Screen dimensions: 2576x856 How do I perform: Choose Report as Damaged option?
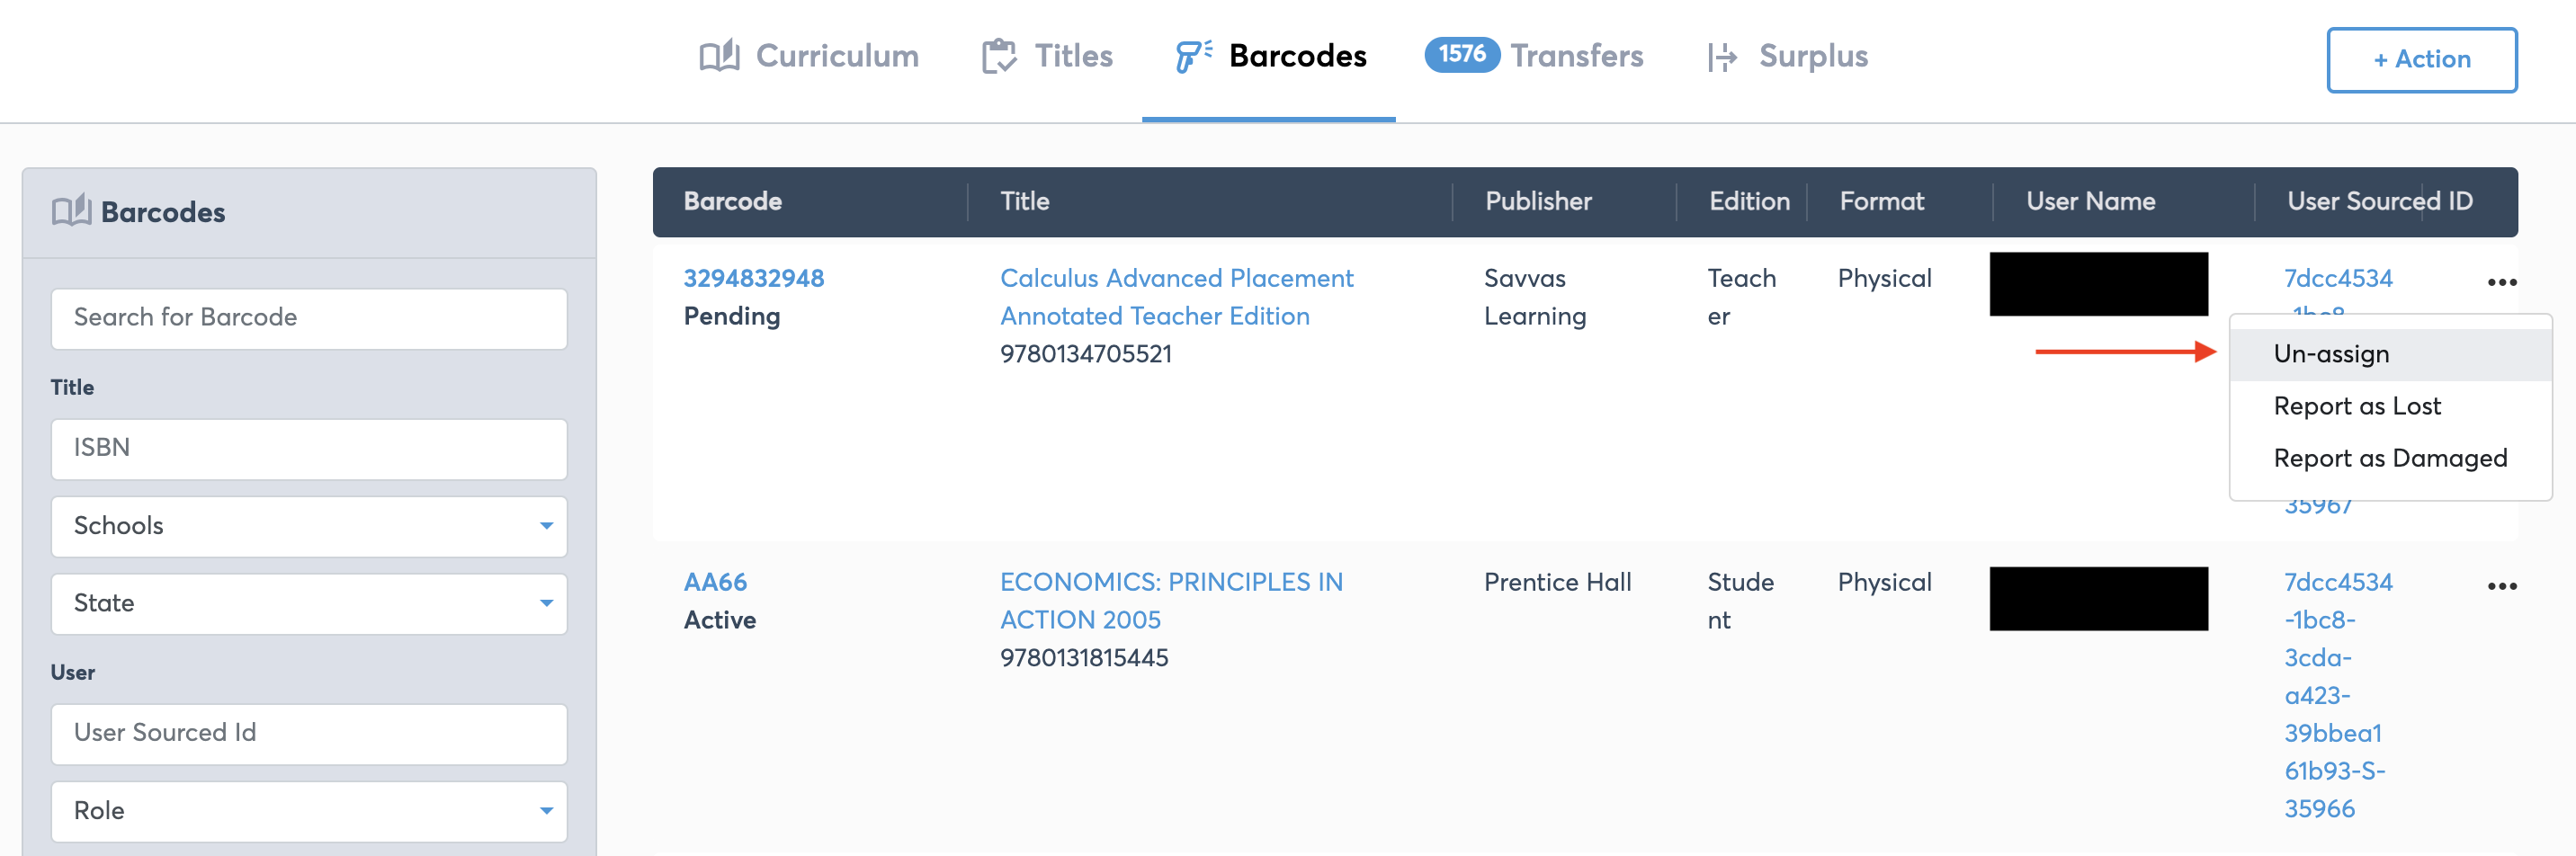[x=2389, y=458]
